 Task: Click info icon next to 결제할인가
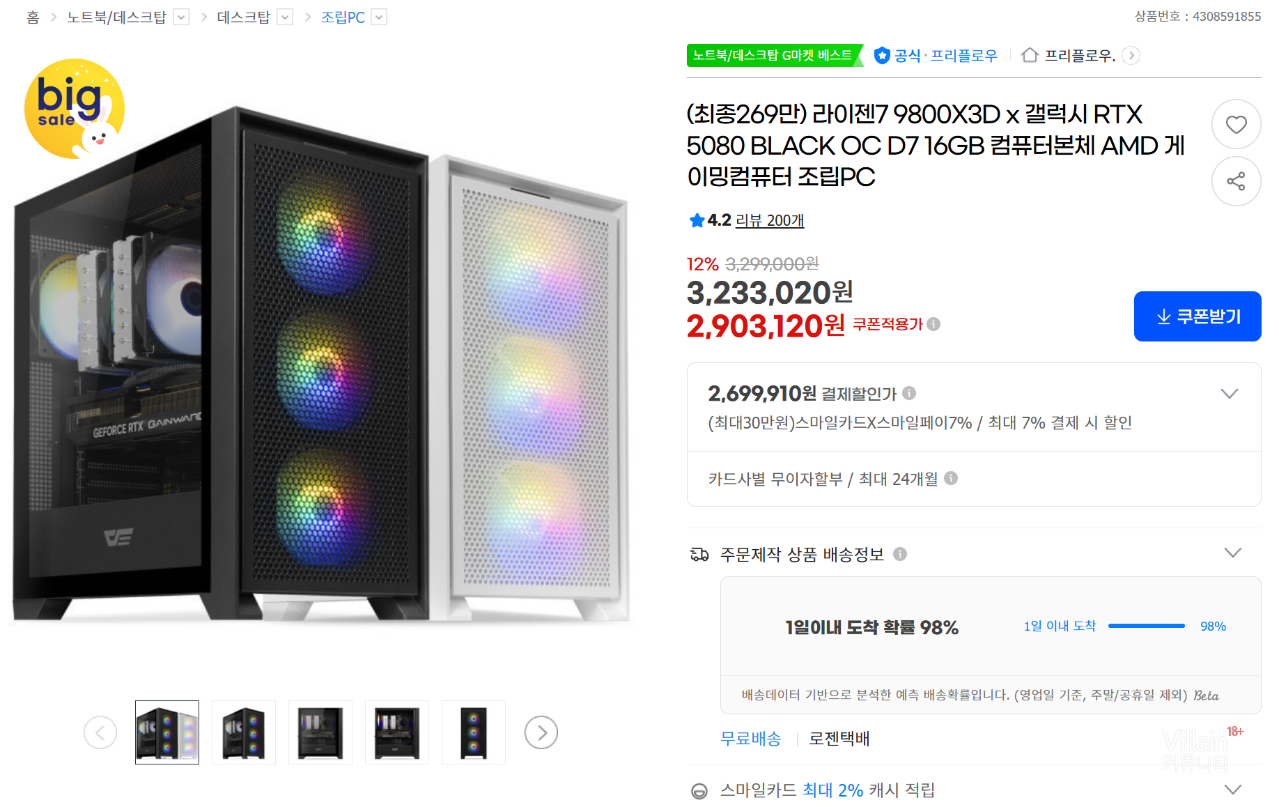(x=909, y=393)
